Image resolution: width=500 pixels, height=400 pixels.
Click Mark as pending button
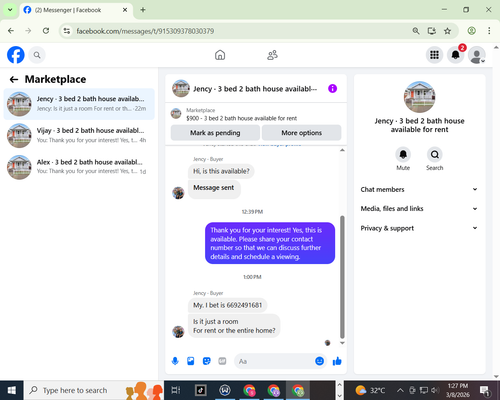click(x=215, y=133)
